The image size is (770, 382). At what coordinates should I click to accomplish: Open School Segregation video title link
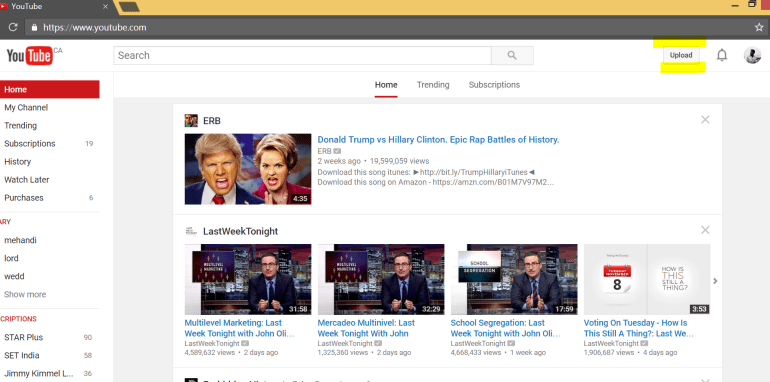click(x=506, y=328)
